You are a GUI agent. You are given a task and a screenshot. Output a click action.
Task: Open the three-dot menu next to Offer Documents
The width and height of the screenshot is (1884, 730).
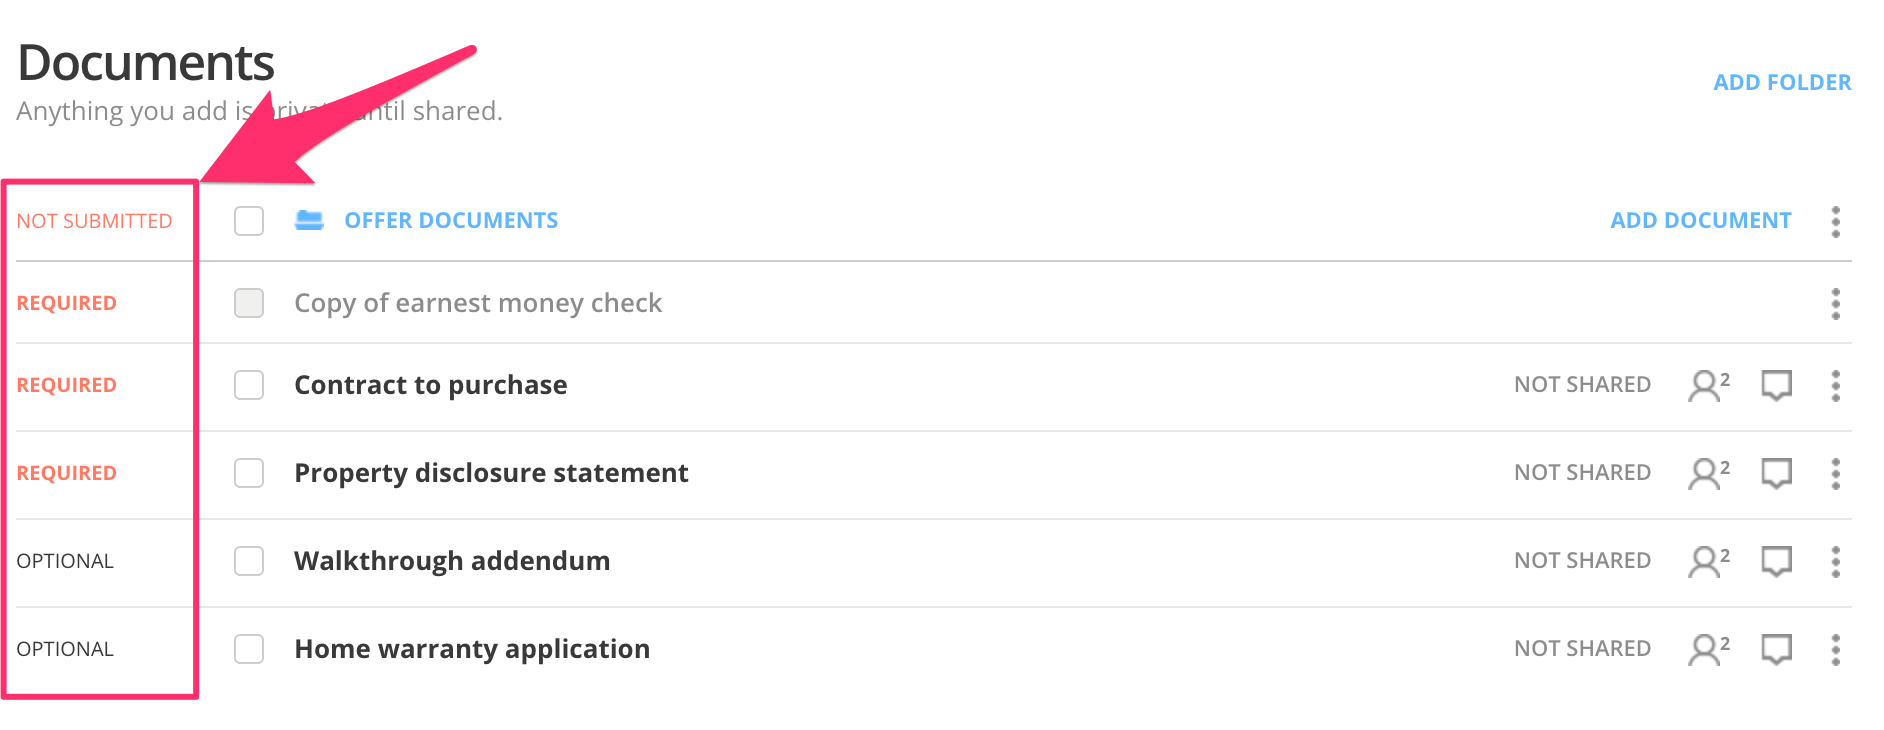1836,223
